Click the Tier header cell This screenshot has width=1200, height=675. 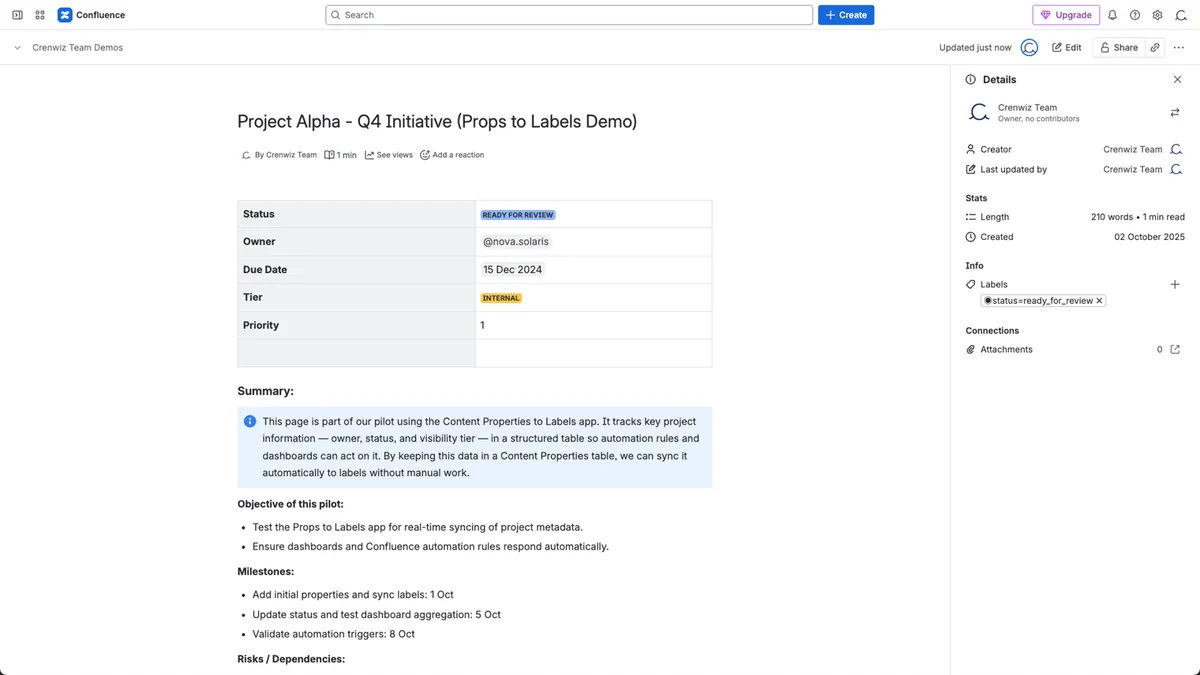point(356,297)
